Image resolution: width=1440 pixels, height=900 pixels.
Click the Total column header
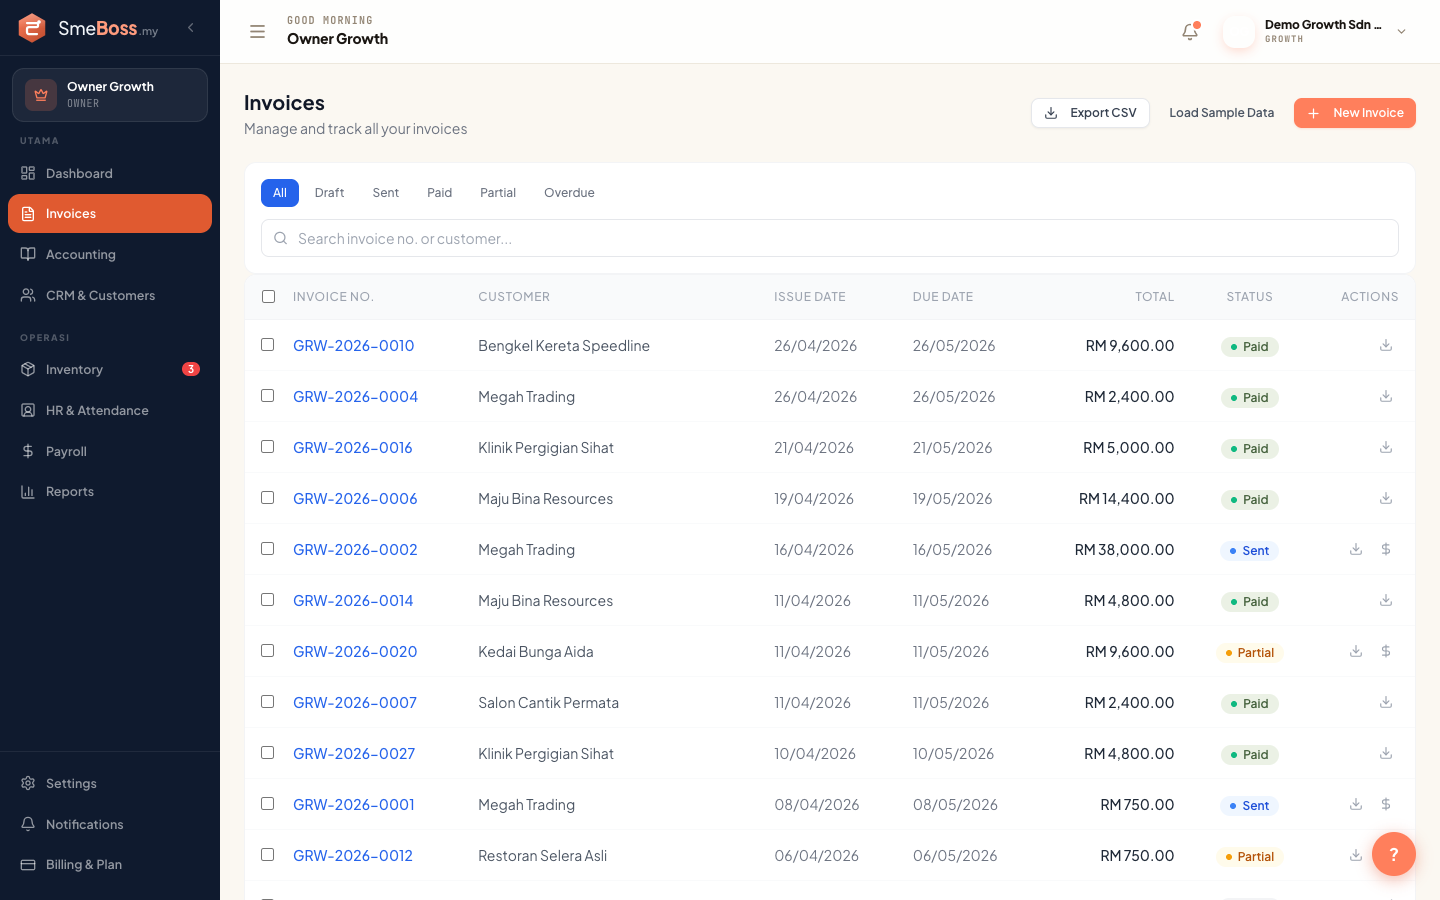1154,297
